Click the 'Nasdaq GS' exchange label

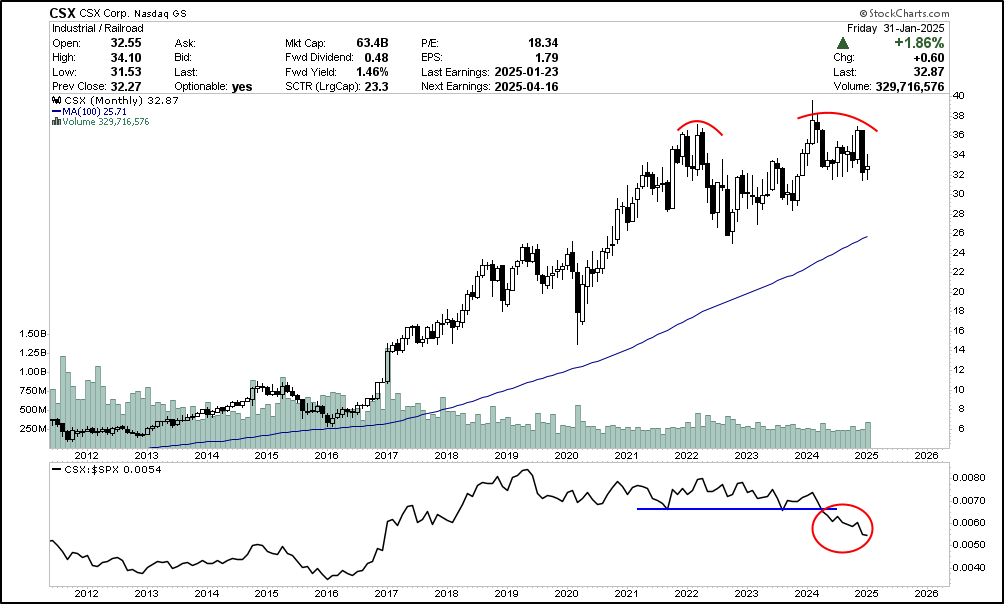(x=160, y=13)
